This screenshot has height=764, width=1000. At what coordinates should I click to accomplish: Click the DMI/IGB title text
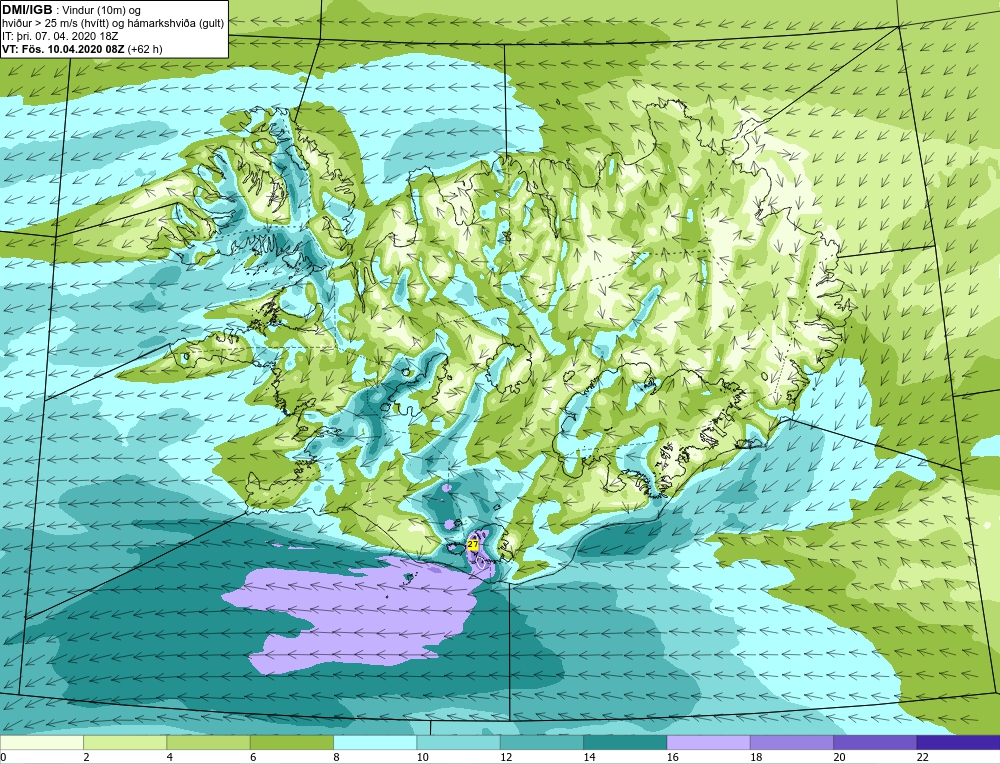click(27, 10)
